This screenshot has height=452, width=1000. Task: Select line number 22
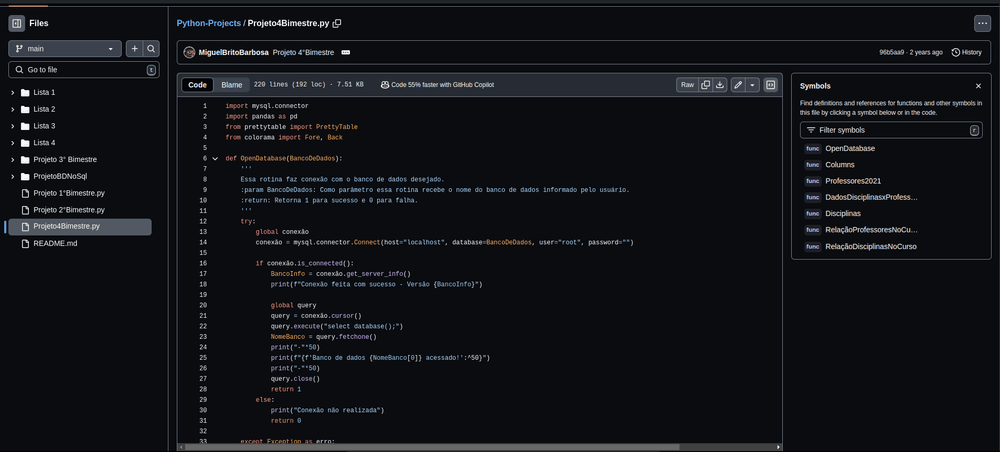click(203, 326)
